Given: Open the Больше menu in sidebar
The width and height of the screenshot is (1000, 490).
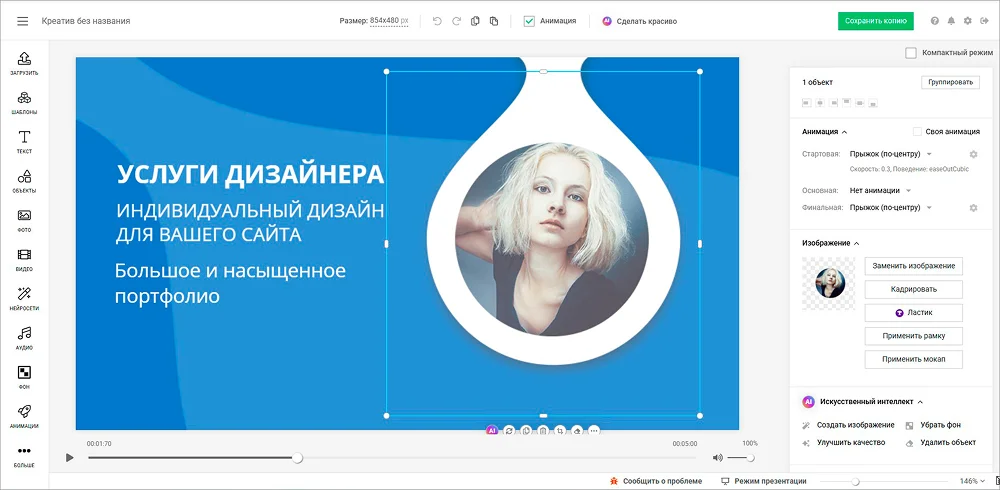Looking at the screenshot, I should coord(24,455).
